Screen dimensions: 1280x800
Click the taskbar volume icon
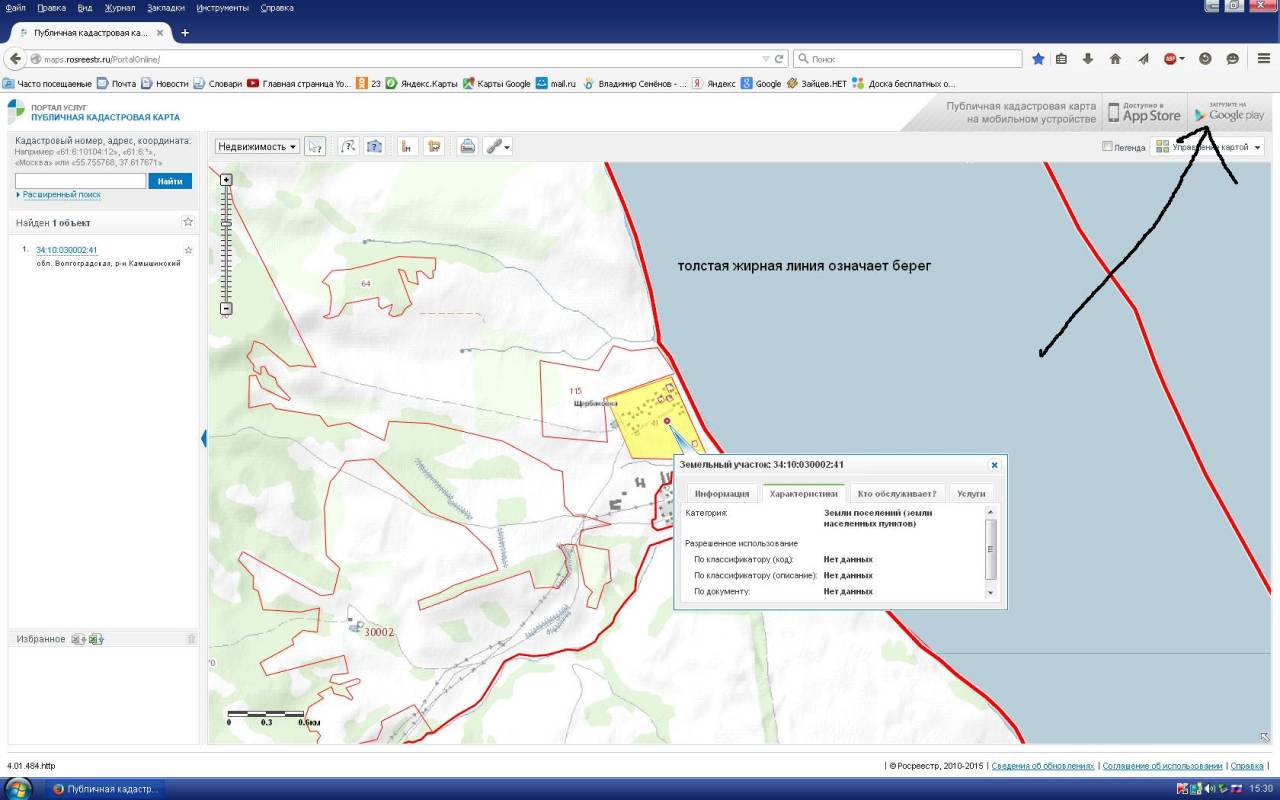click(1209, 788)
